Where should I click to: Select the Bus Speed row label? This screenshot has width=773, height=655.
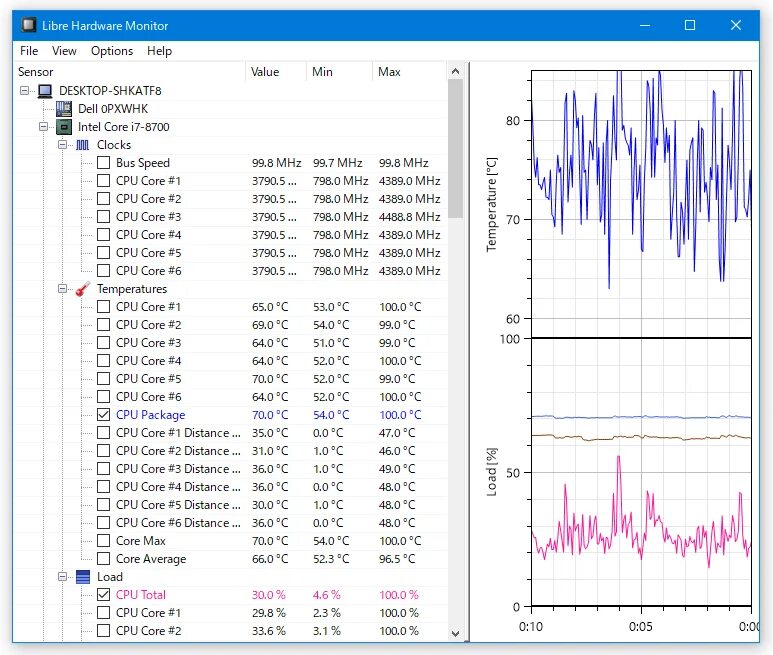coord(143,163)
